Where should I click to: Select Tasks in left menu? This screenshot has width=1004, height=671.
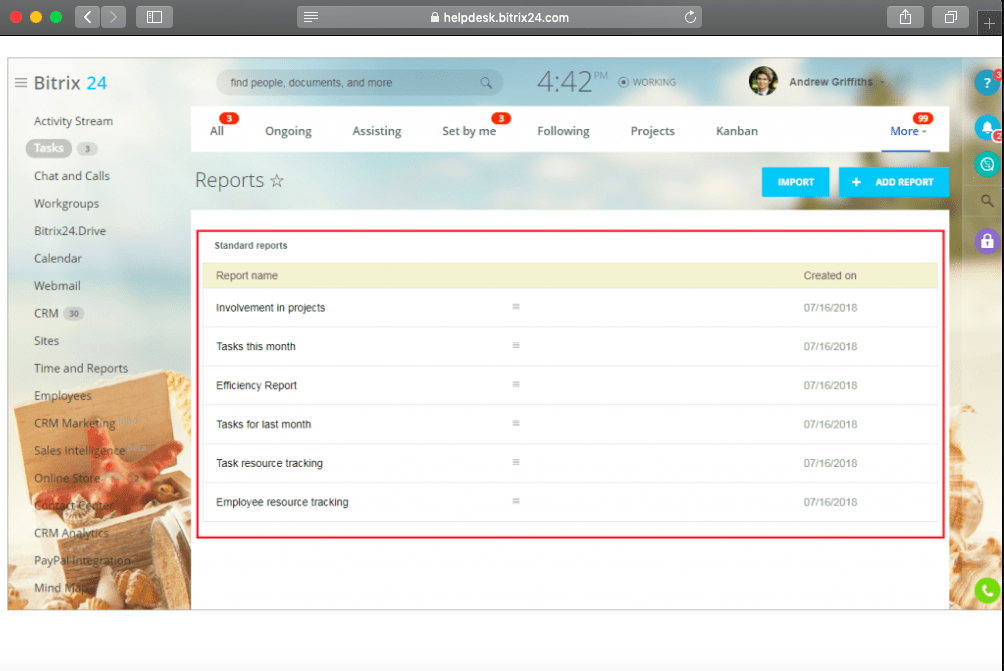click(49, 149)
